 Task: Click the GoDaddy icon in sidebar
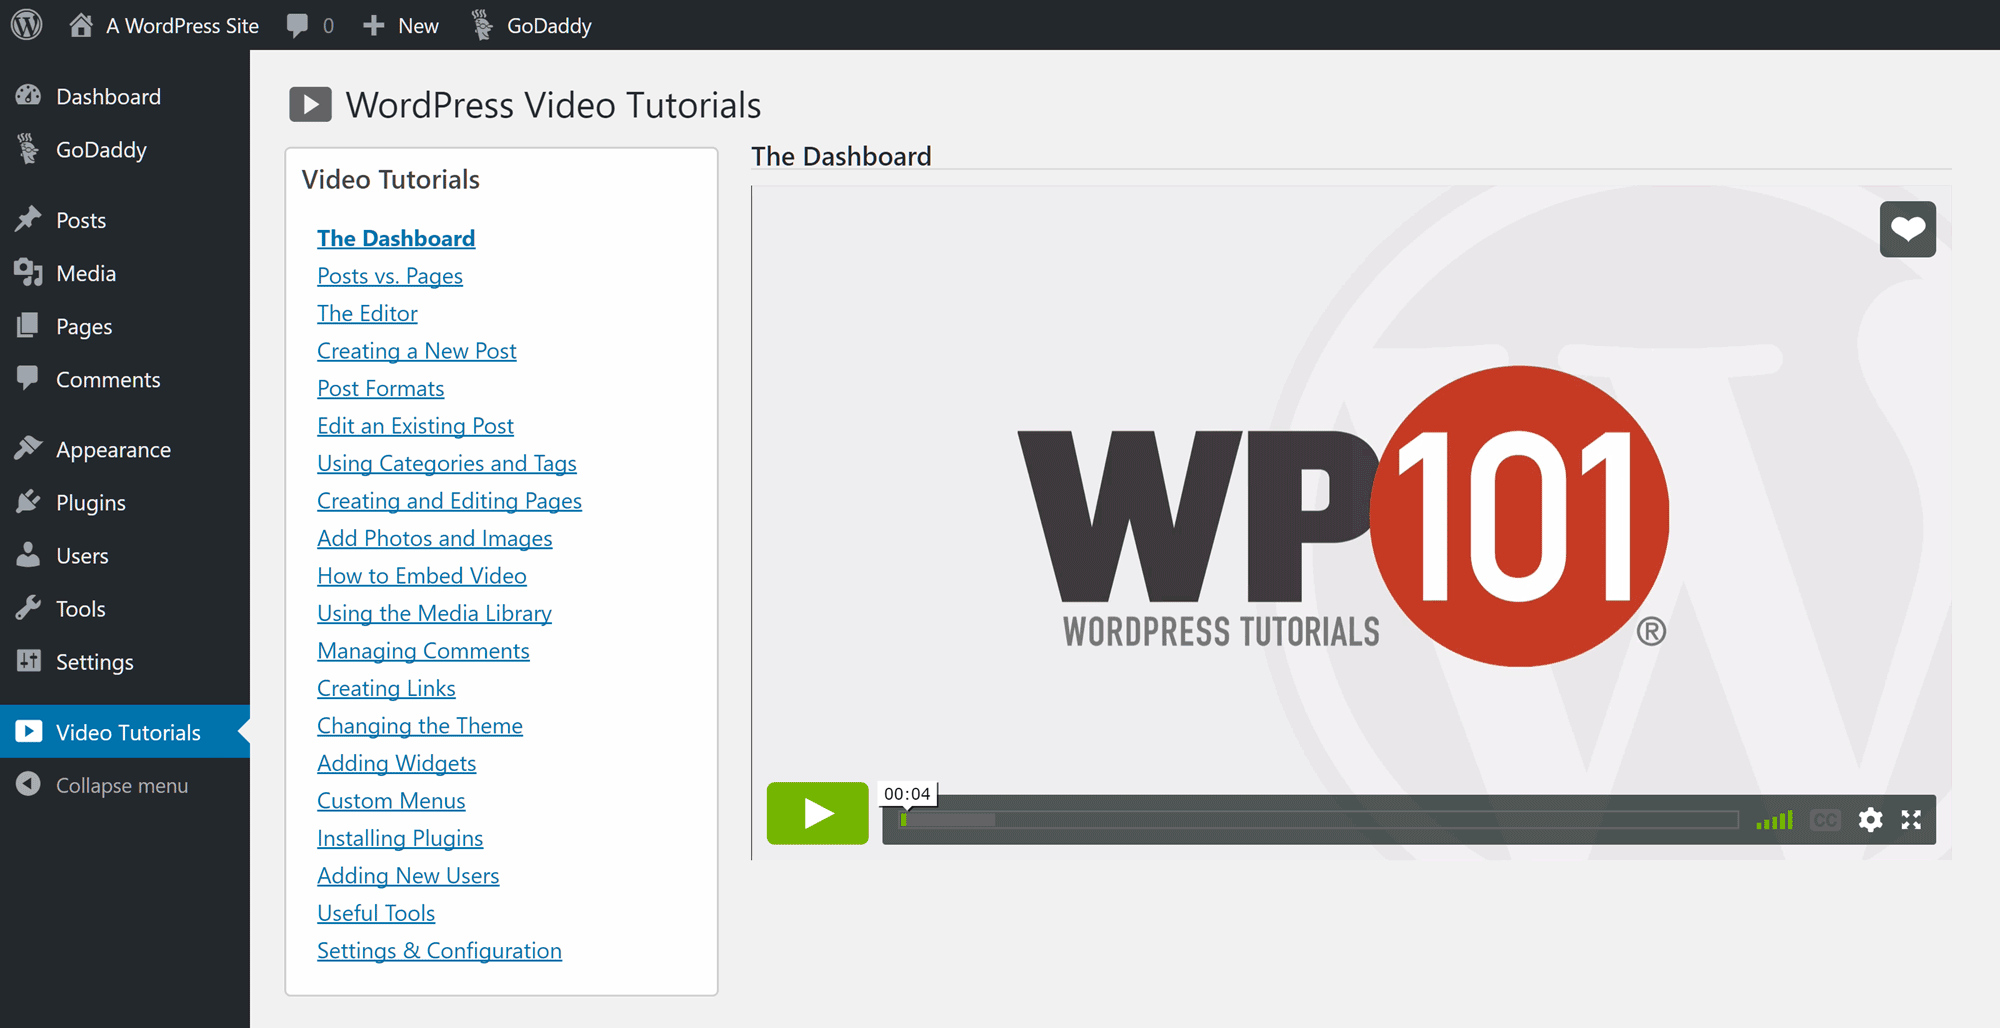[x=28, y=149]
